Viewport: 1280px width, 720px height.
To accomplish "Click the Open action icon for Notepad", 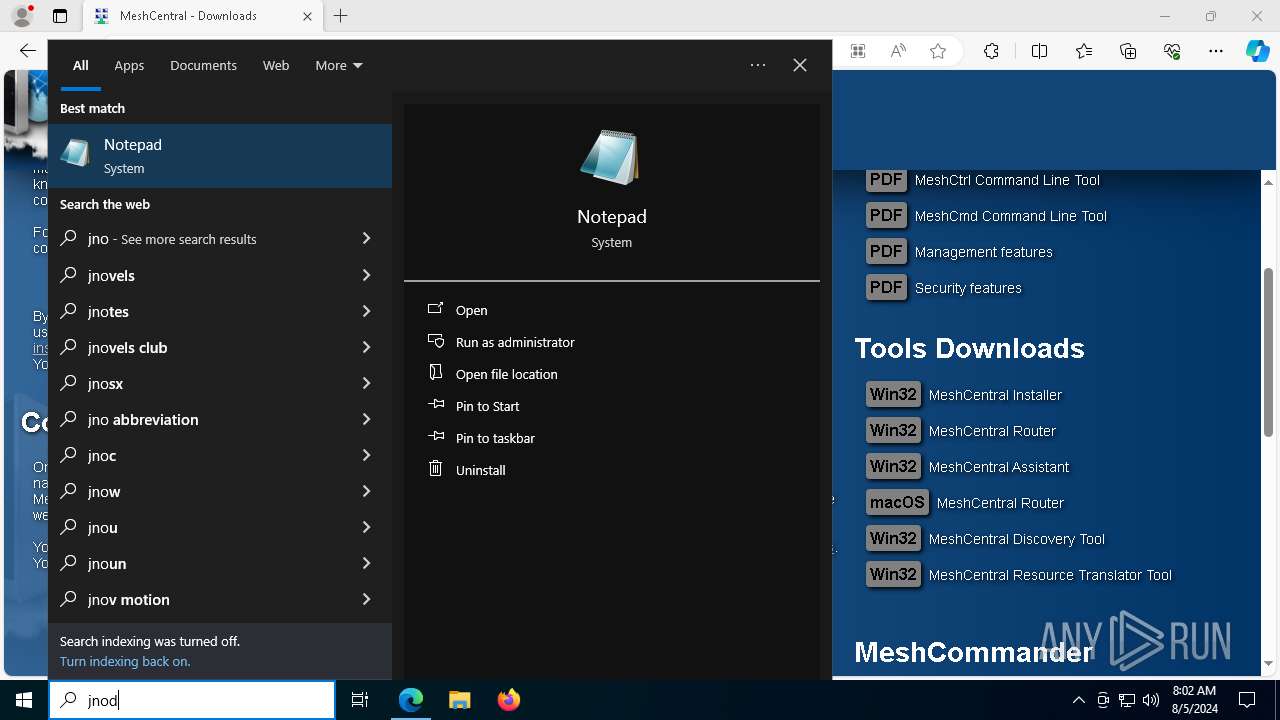I will [435, 309].
